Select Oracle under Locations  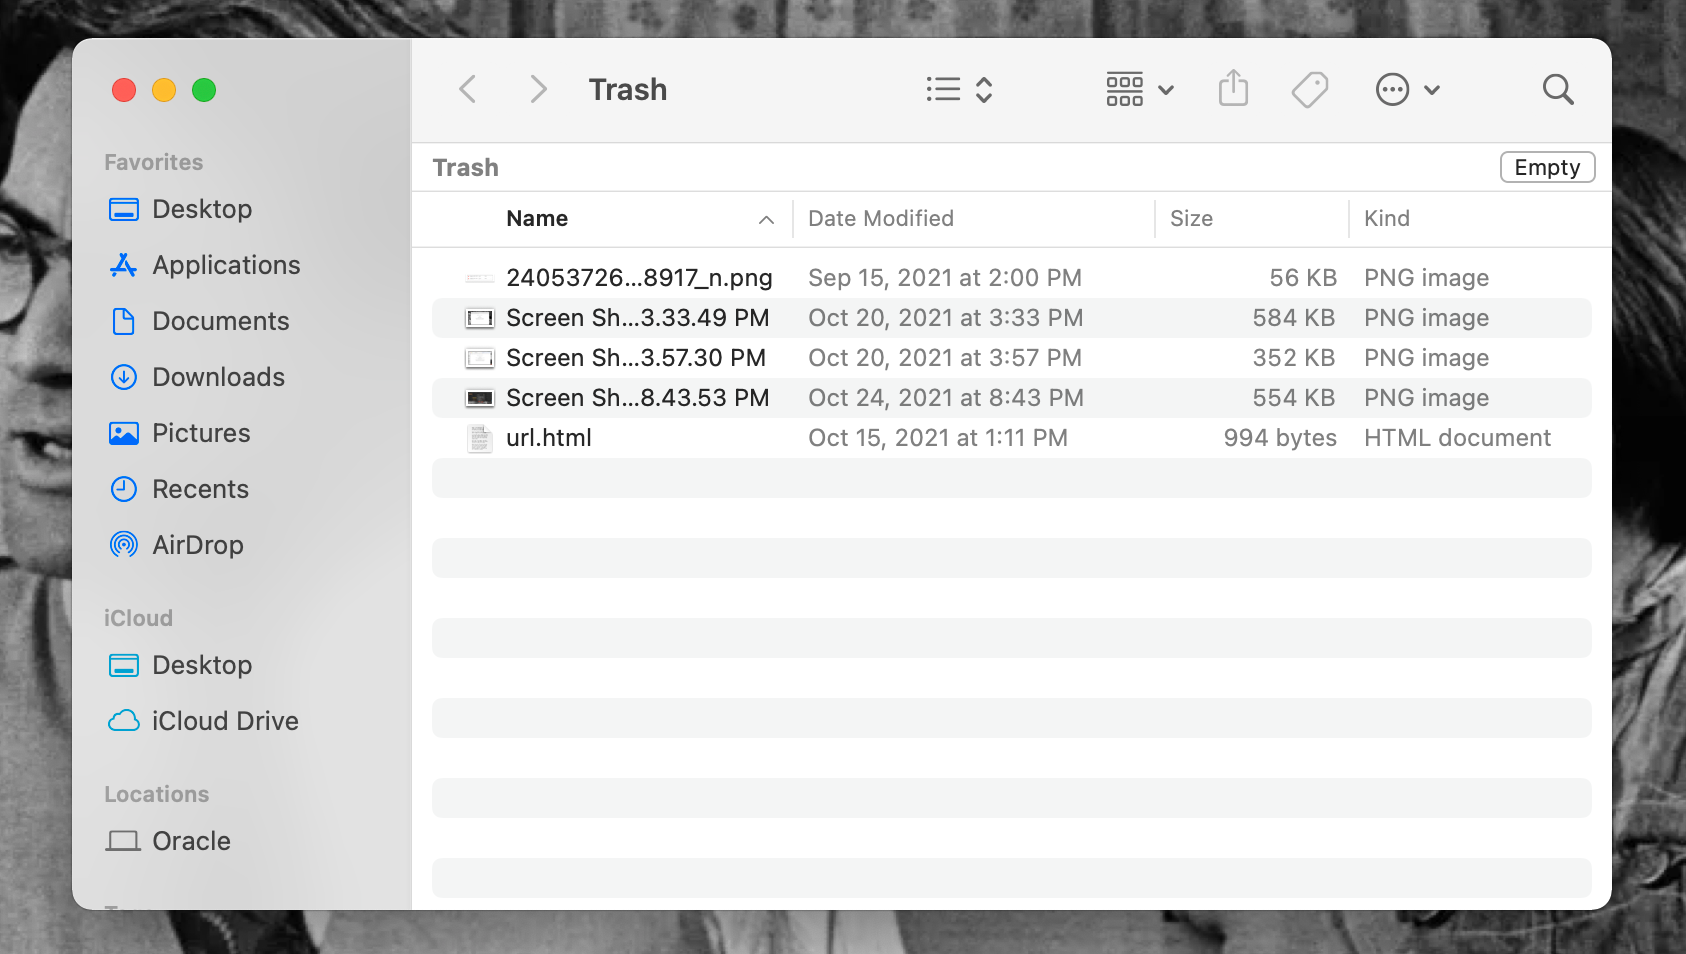pos(191,841)
